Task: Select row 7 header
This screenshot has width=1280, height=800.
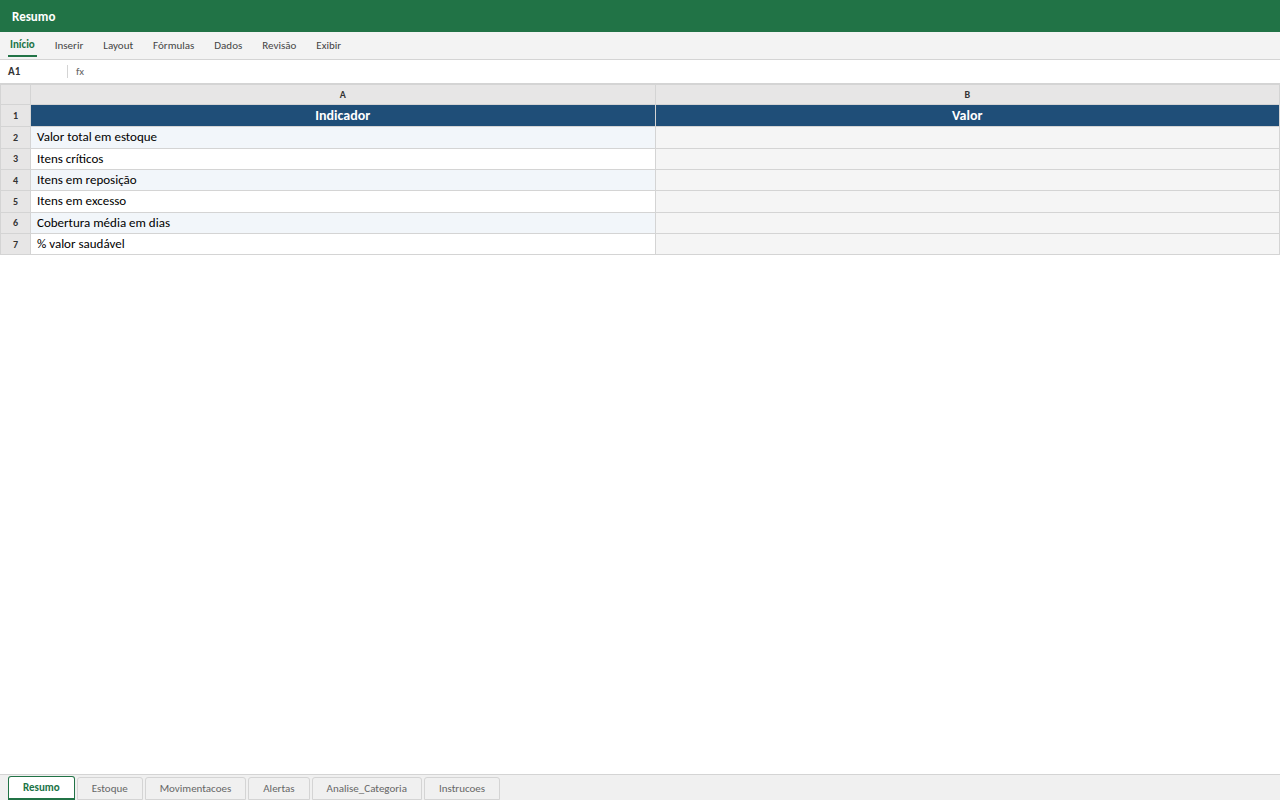Action: pos(15,244)
